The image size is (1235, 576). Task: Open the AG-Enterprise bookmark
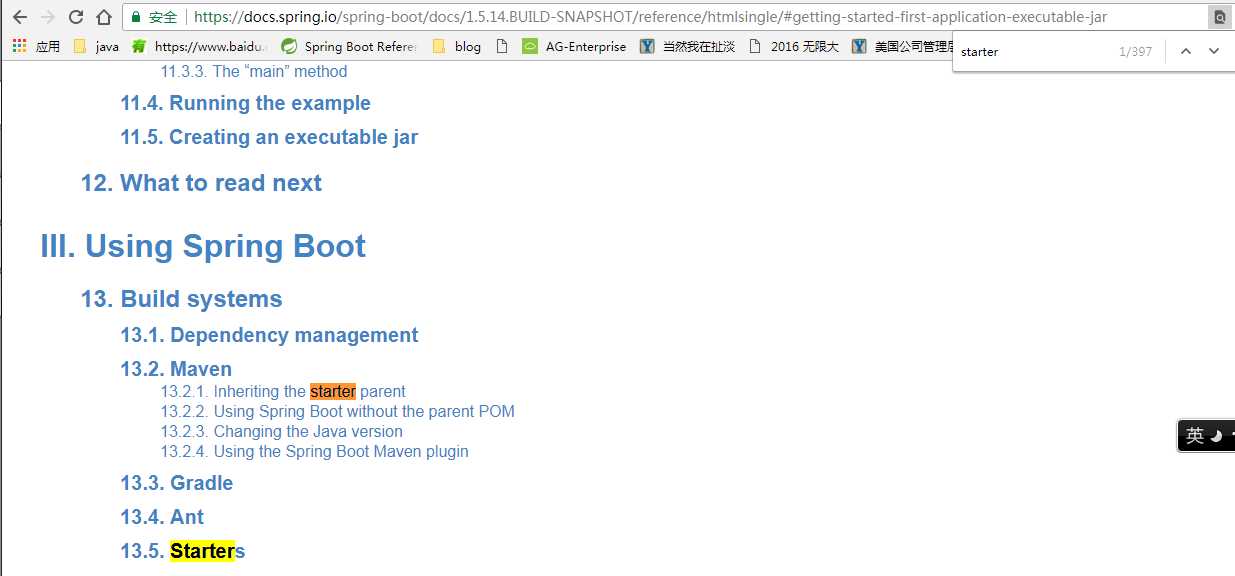coord(575,46)
